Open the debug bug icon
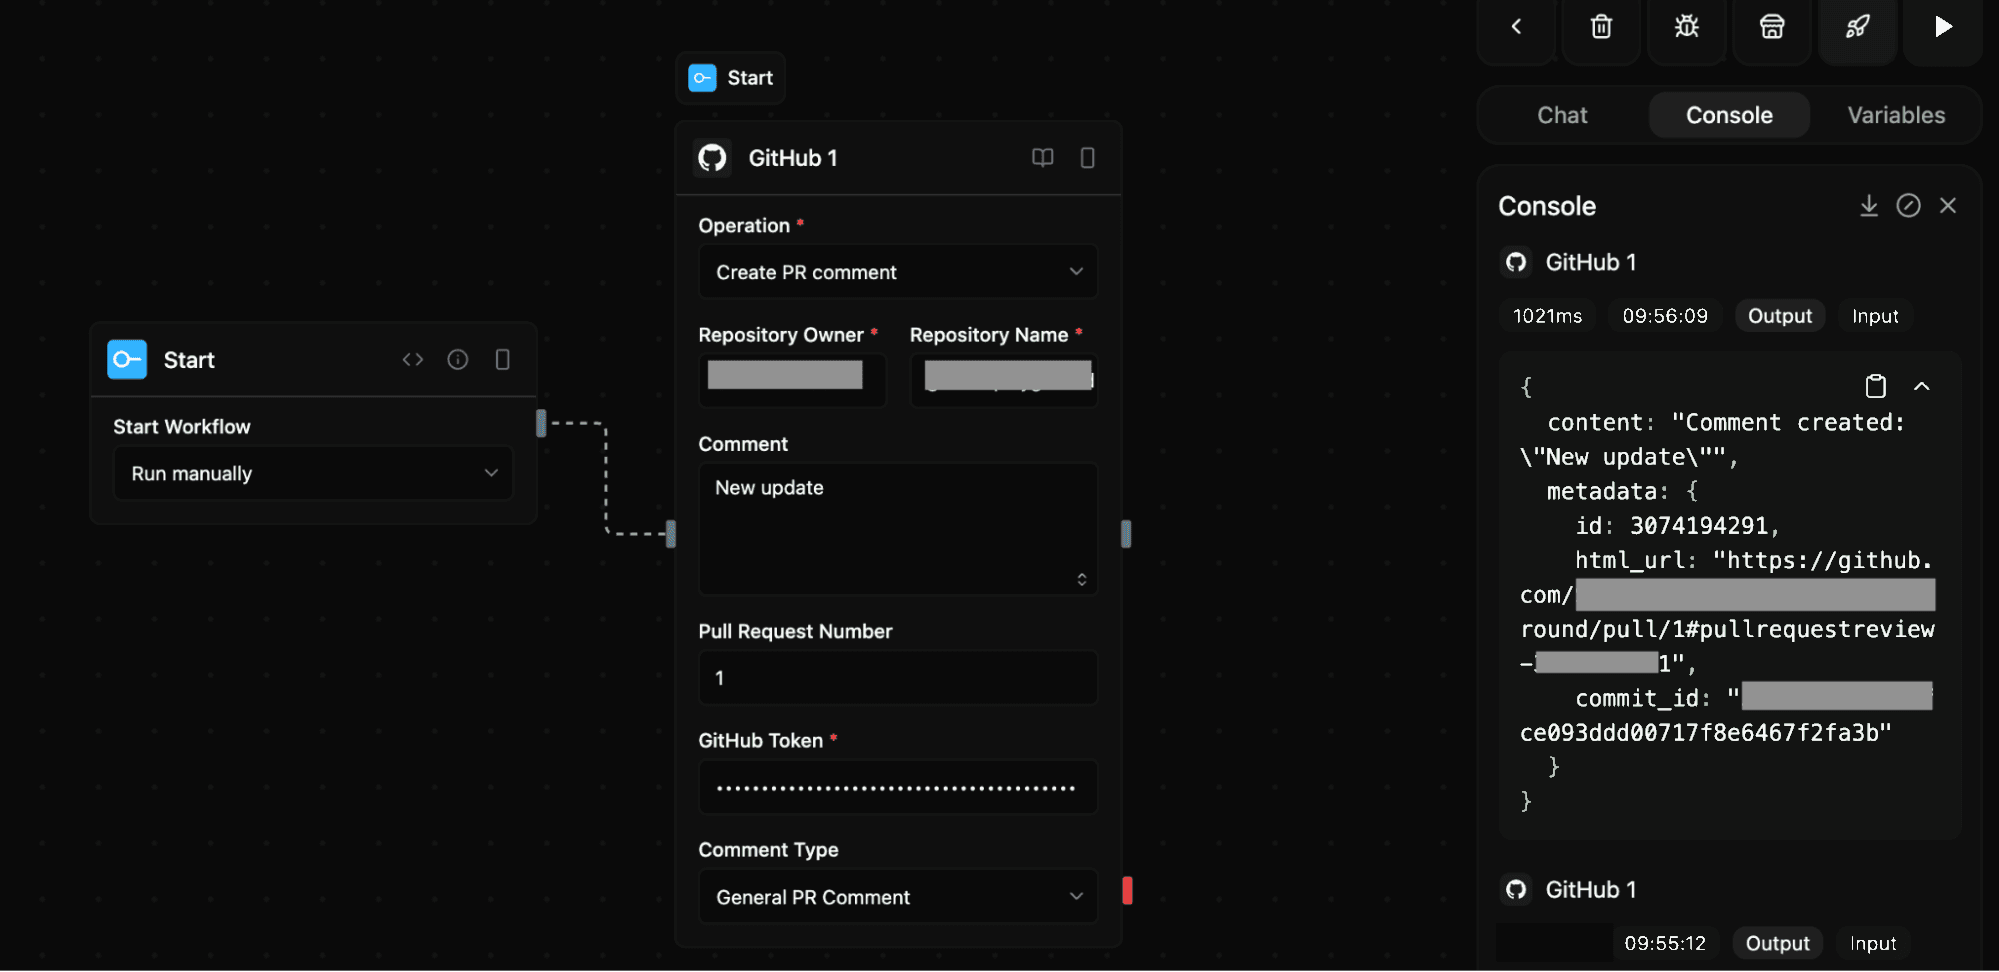This screenshot has height=972, width=1999. [1686, 27]
